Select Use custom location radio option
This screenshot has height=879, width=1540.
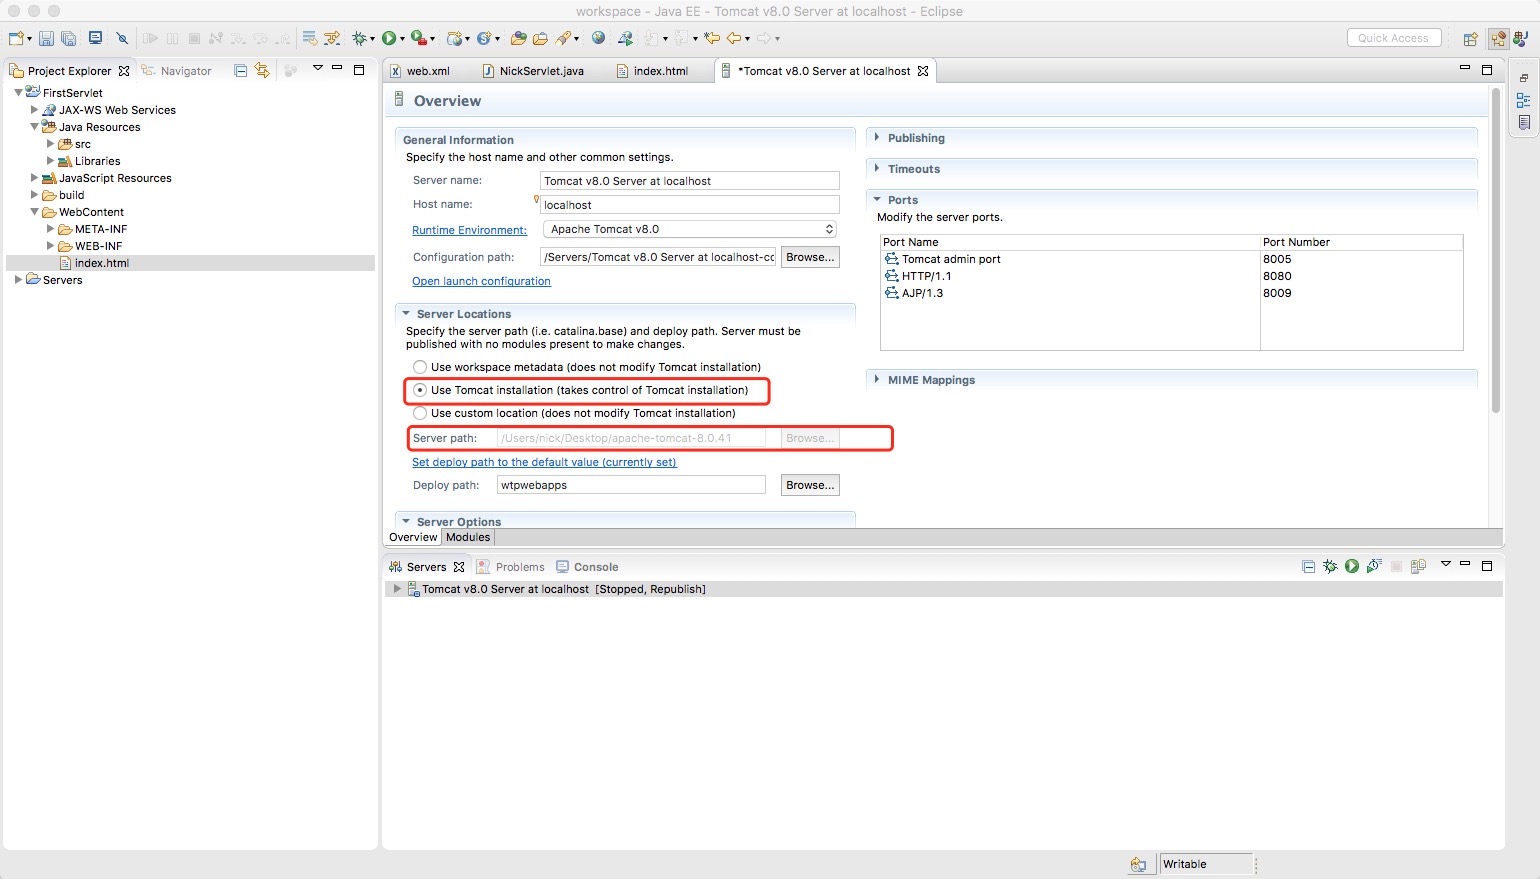pyautogui.click(x=420, y=413)
